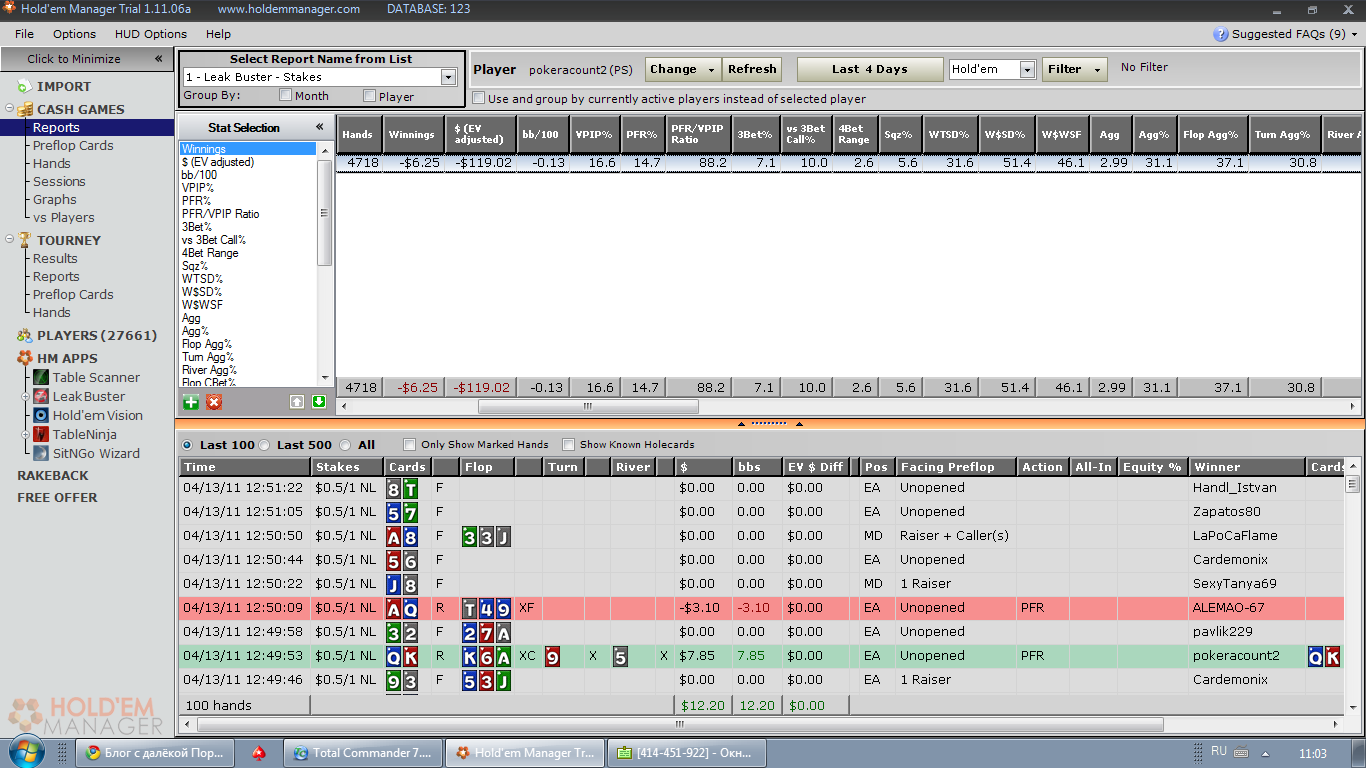Open LeakBuster app icon
This screenshot has height=768, width=1366.
(41, 397)
